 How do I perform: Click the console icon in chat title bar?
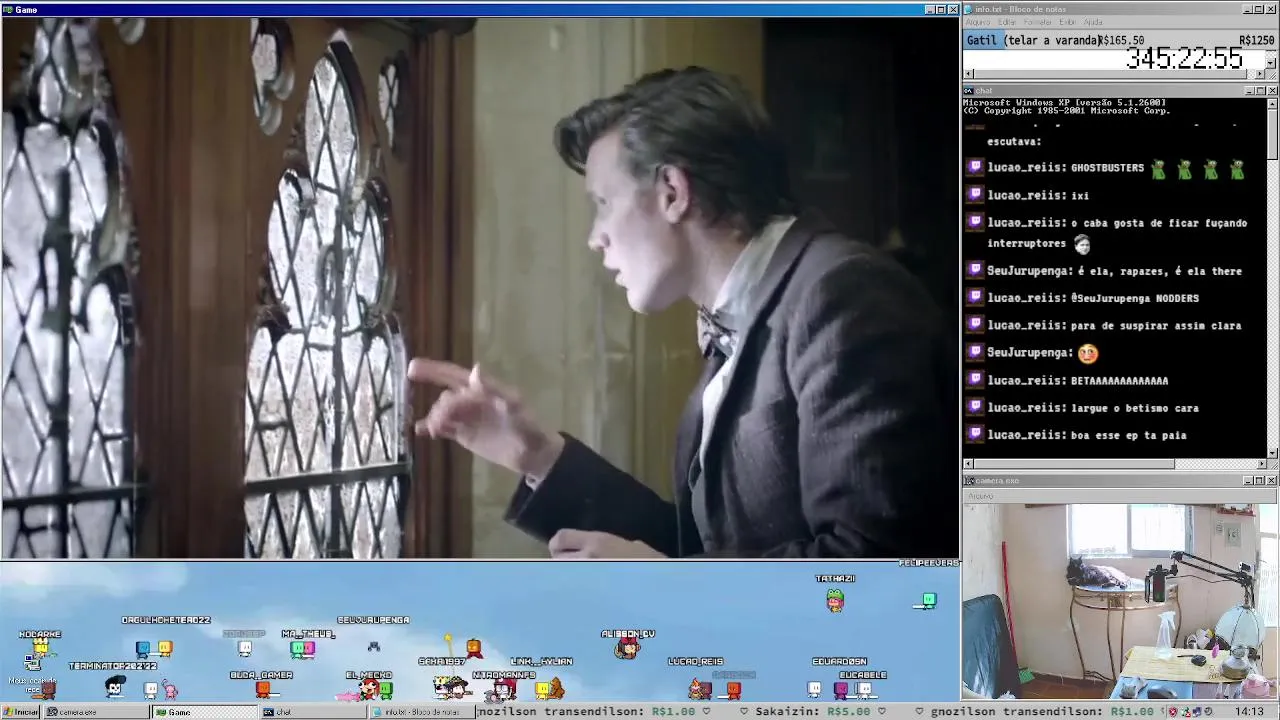[968, 91]
